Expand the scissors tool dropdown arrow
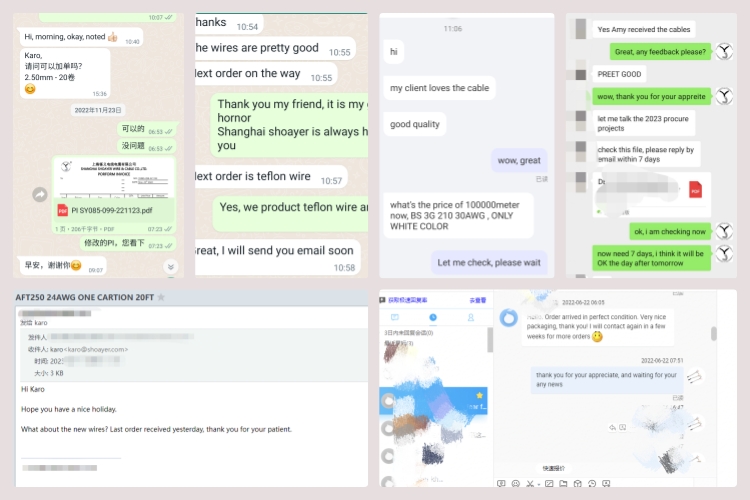The height and width of the screenshot is (500, 750). click(x=539, y=485)
